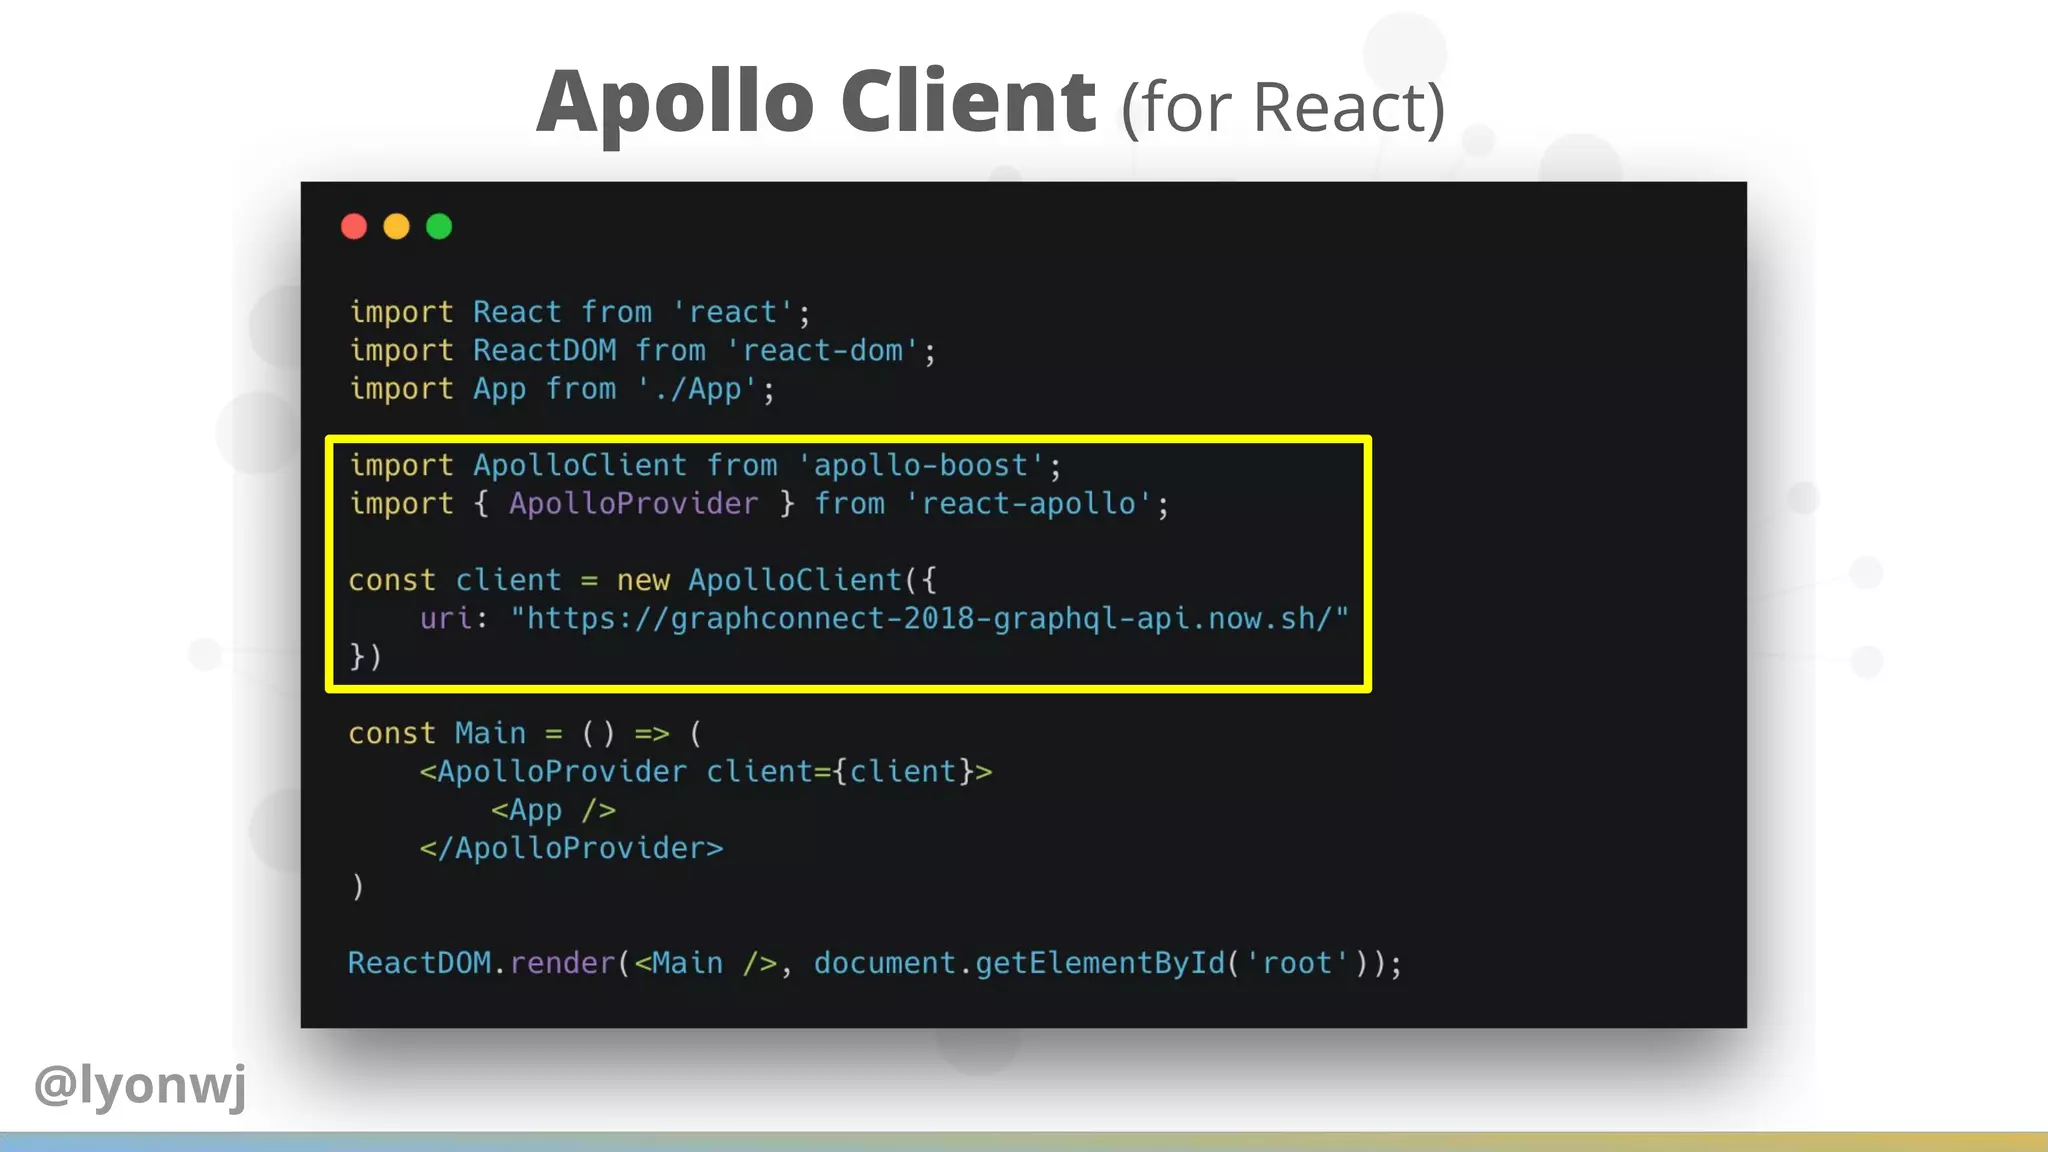Viewport: 2048px width, 1152px height.
Task: Click the '<App />' JSX element
Action: (553, 810)
